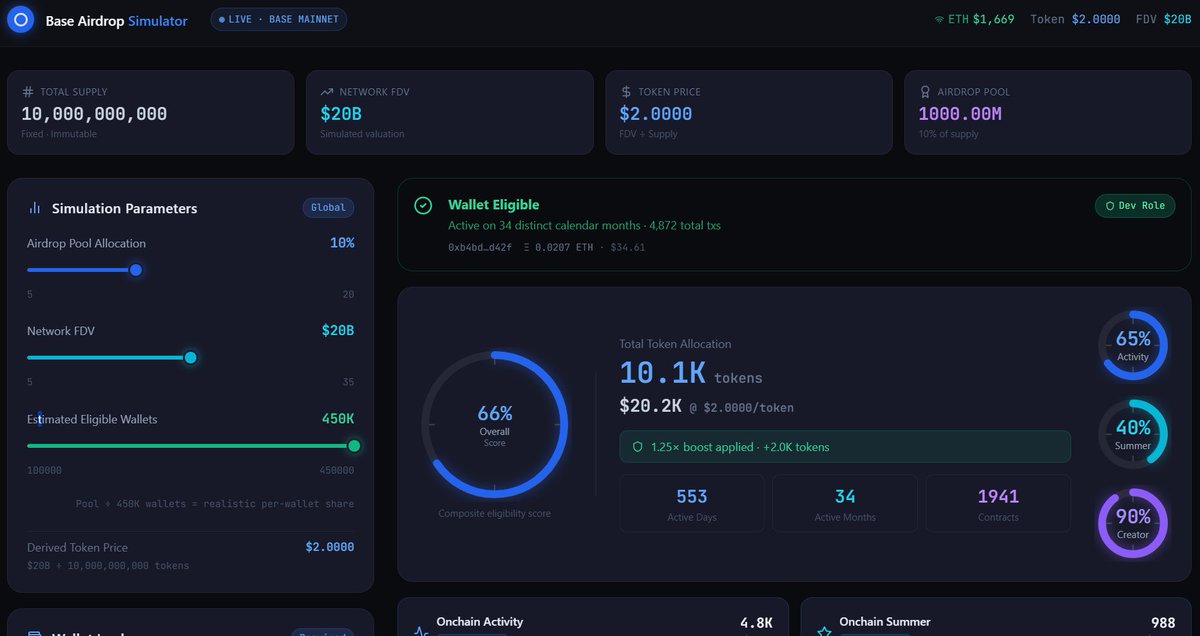Screen dimensions: 1200x636
Task: Click the ETH $1,669 price readout
Action: 982,20
